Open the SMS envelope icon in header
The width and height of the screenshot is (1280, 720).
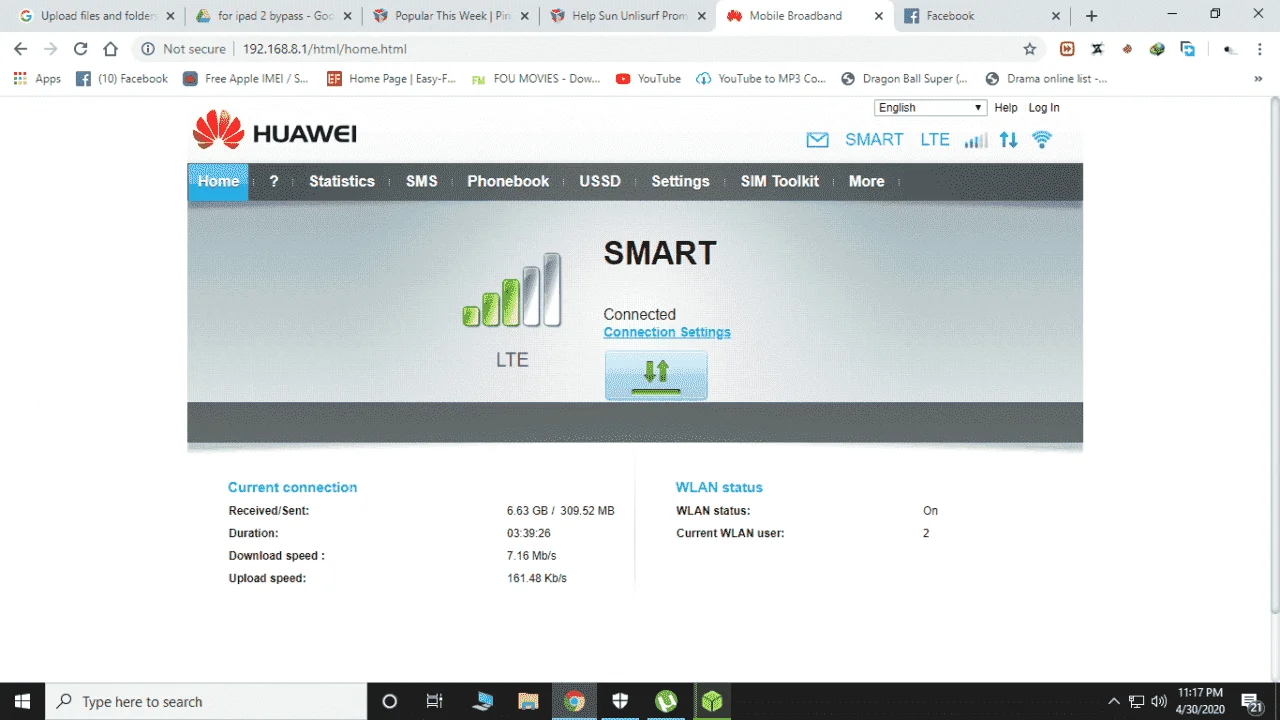817,140
